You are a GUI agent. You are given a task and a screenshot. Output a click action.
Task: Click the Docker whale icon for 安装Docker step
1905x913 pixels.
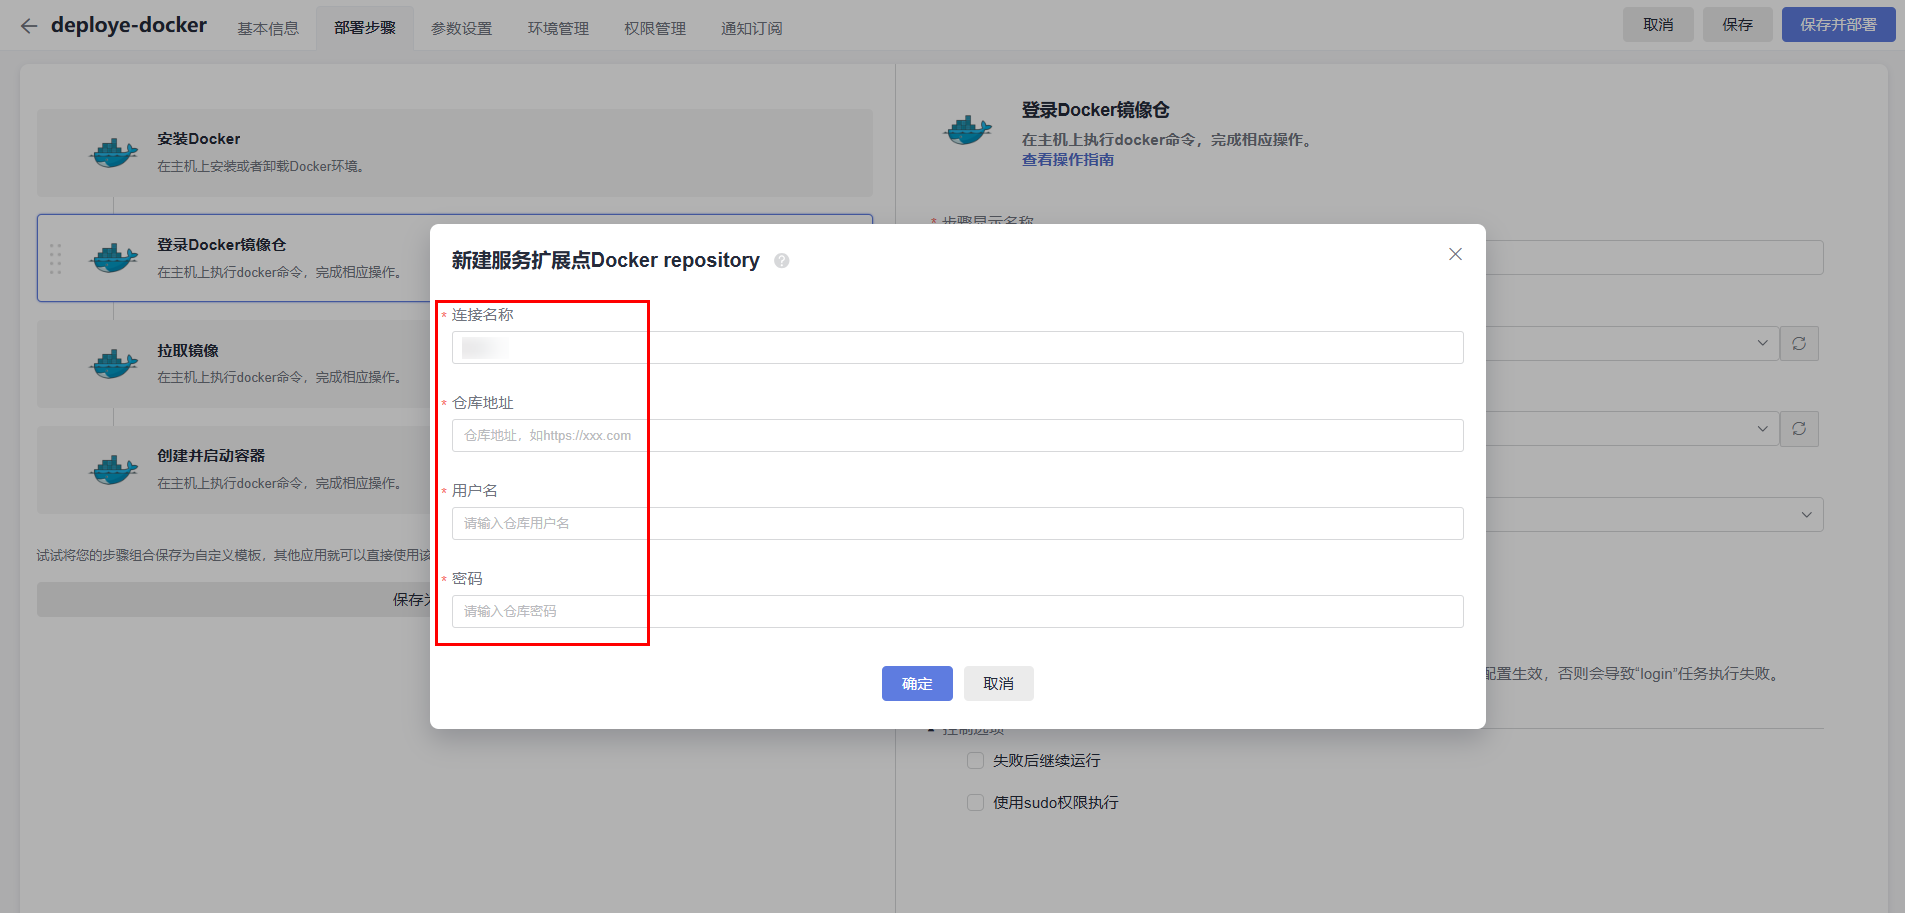pos(114,153)
